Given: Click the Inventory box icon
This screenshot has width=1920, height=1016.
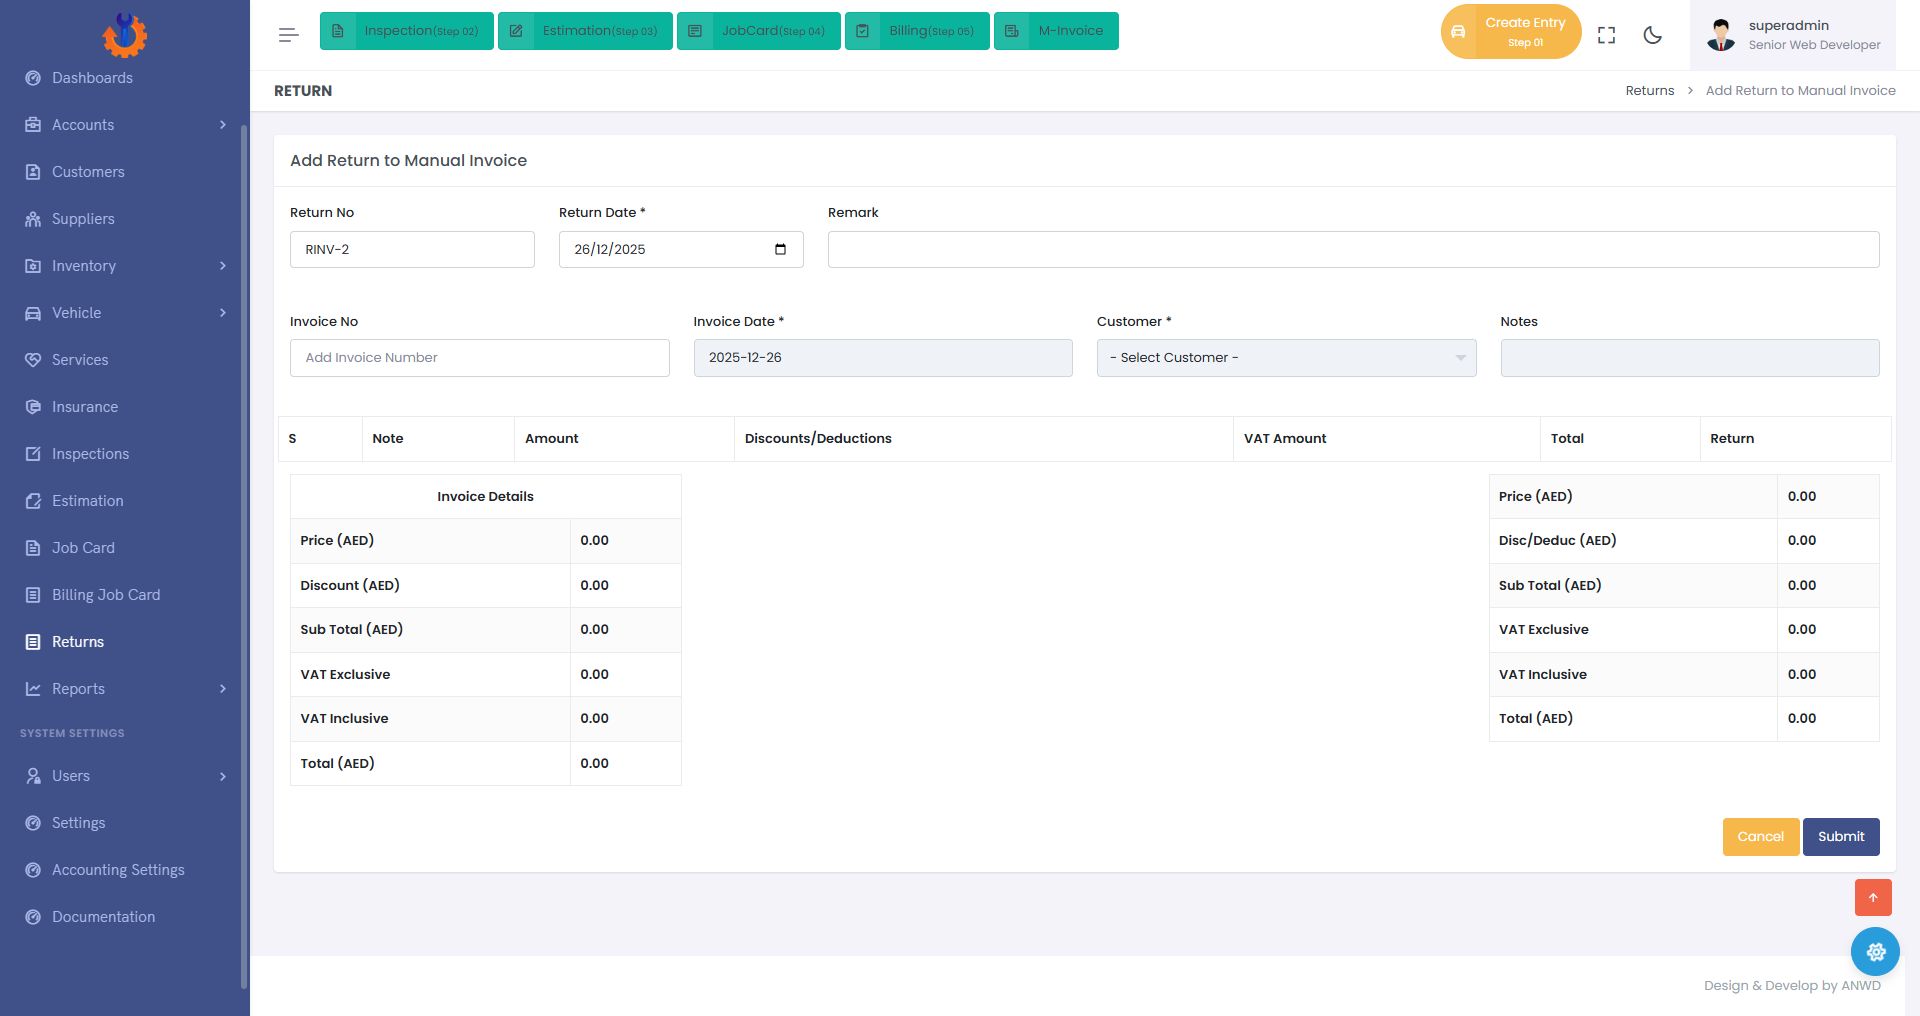Looking at the screenshot, I should [x=33, y=266].
